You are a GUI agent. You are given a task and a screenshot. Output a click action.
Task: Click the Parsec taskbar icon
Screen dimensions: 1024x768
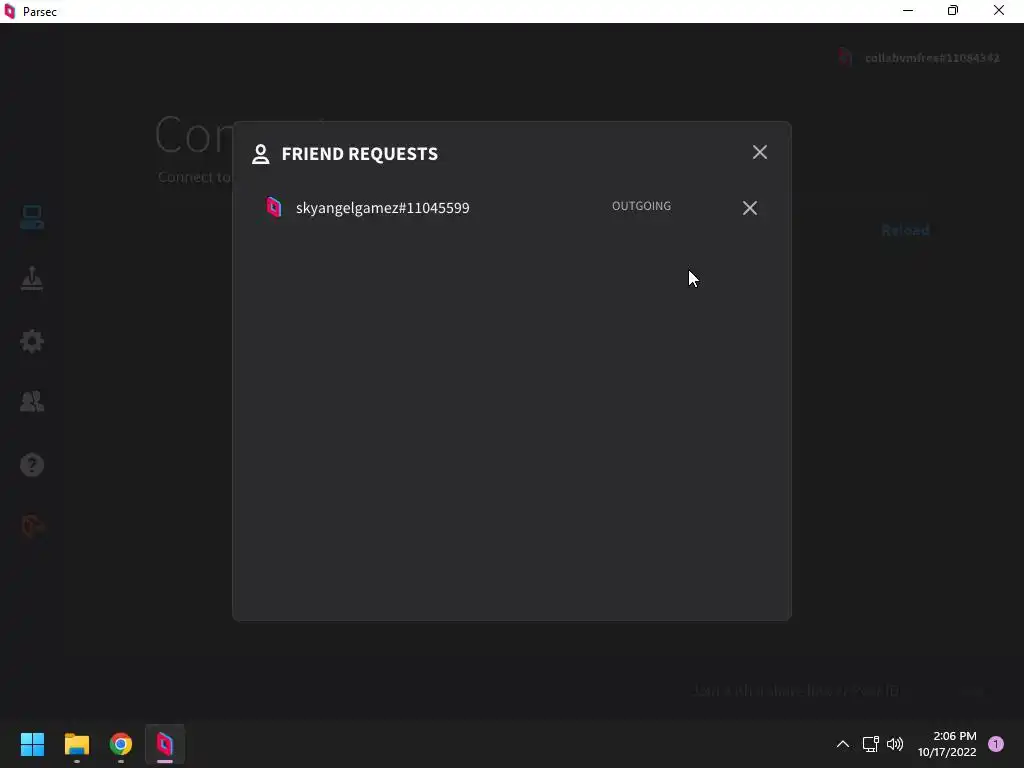pyautogui.click(x=165, y=744)
